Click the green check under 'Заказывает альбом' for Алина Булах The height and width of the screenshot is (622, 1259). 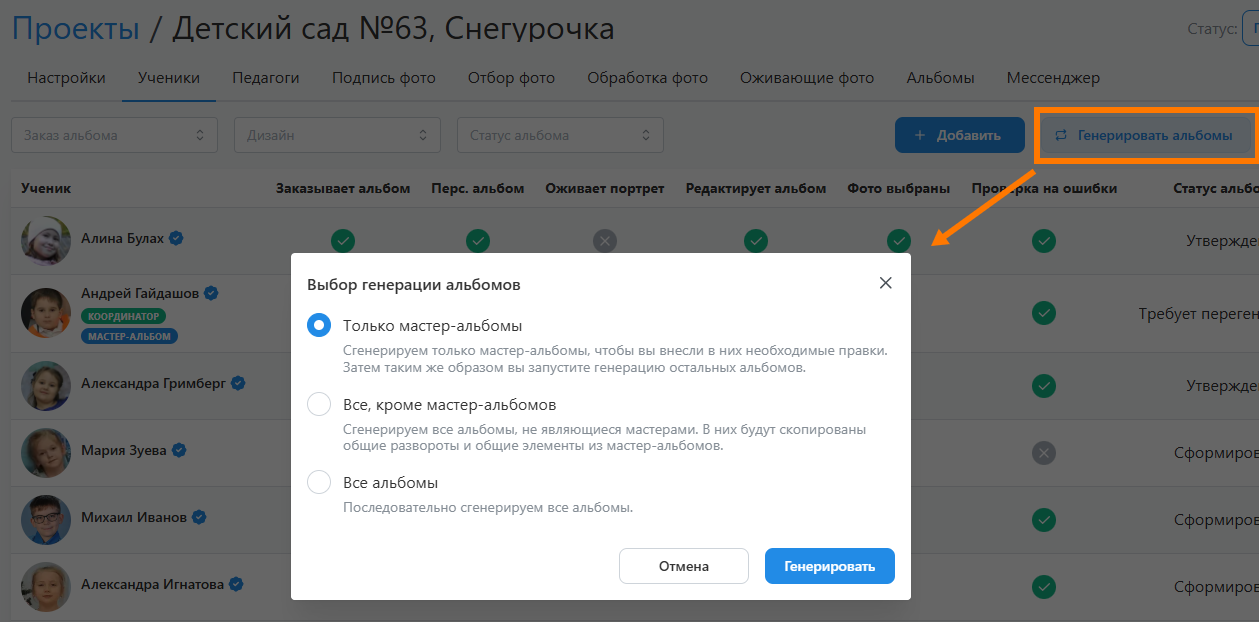343,240
